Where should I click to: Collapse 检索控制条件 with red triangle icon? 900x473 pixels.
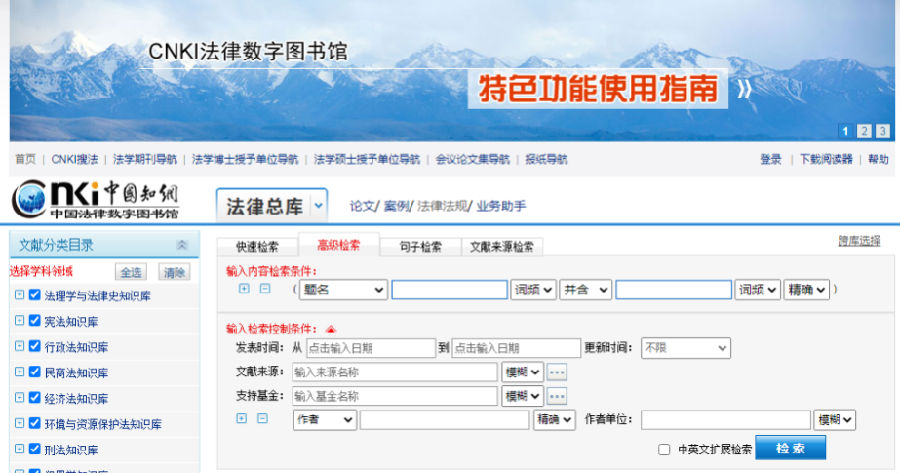(331, 329)
